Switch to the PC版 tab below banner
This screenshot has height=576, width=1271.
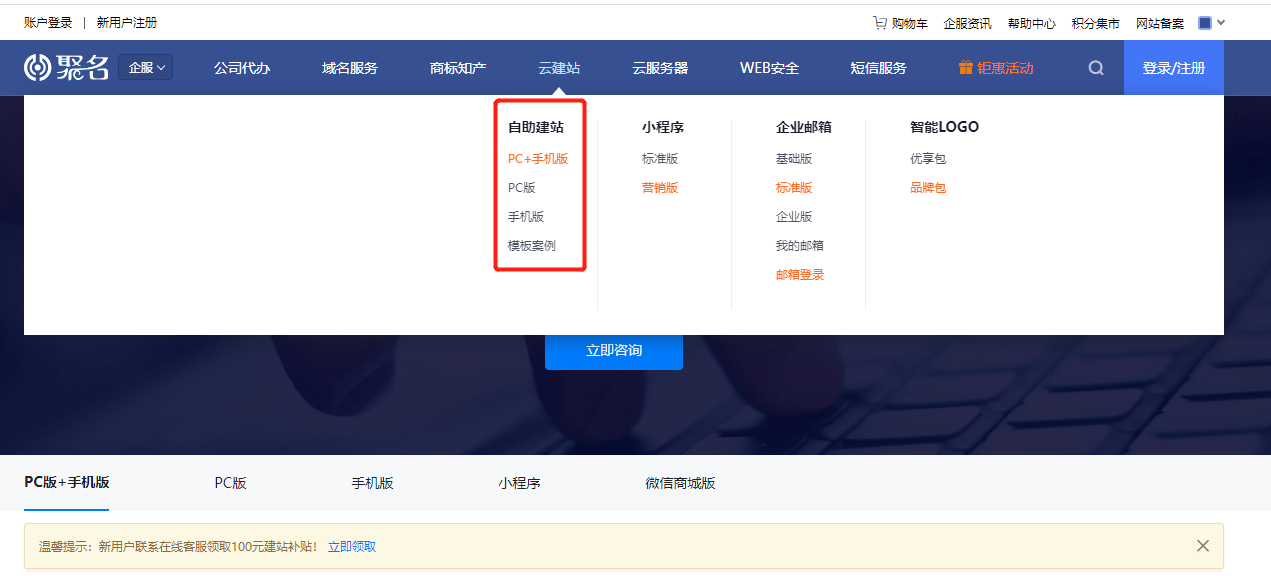click(x=231, y=483)
